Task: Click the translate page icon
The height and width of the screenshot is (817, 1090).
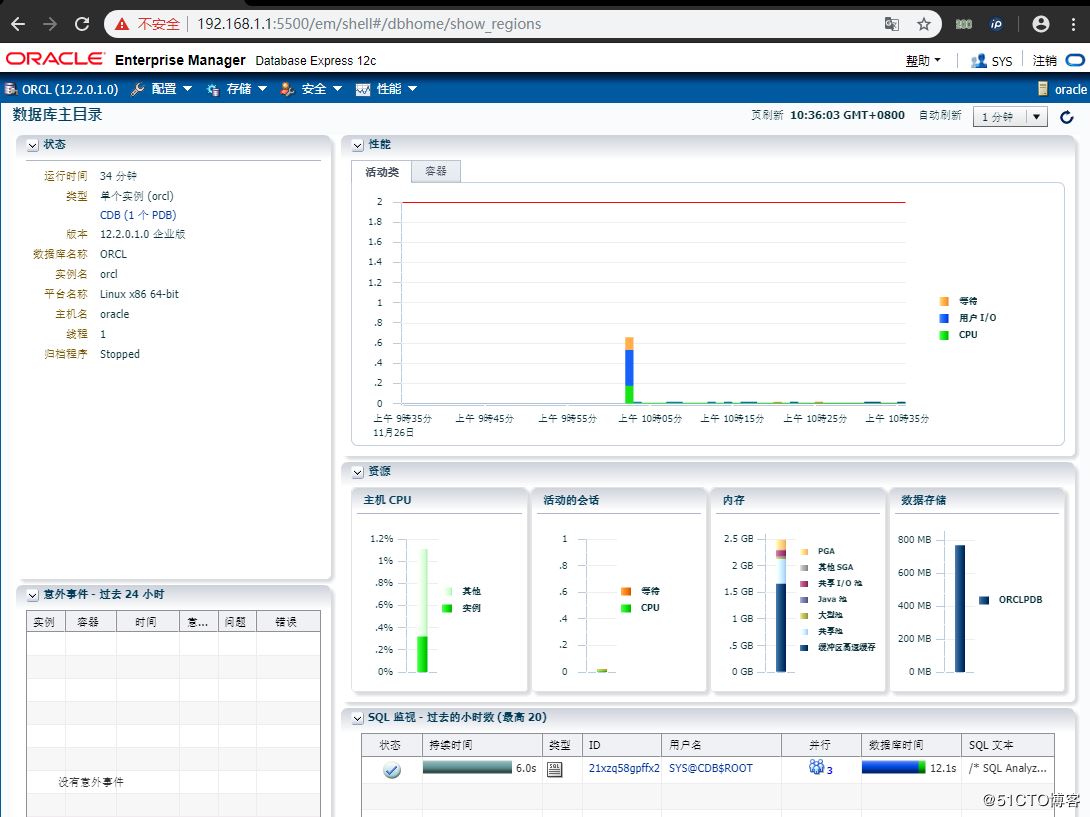Action: 891,24
